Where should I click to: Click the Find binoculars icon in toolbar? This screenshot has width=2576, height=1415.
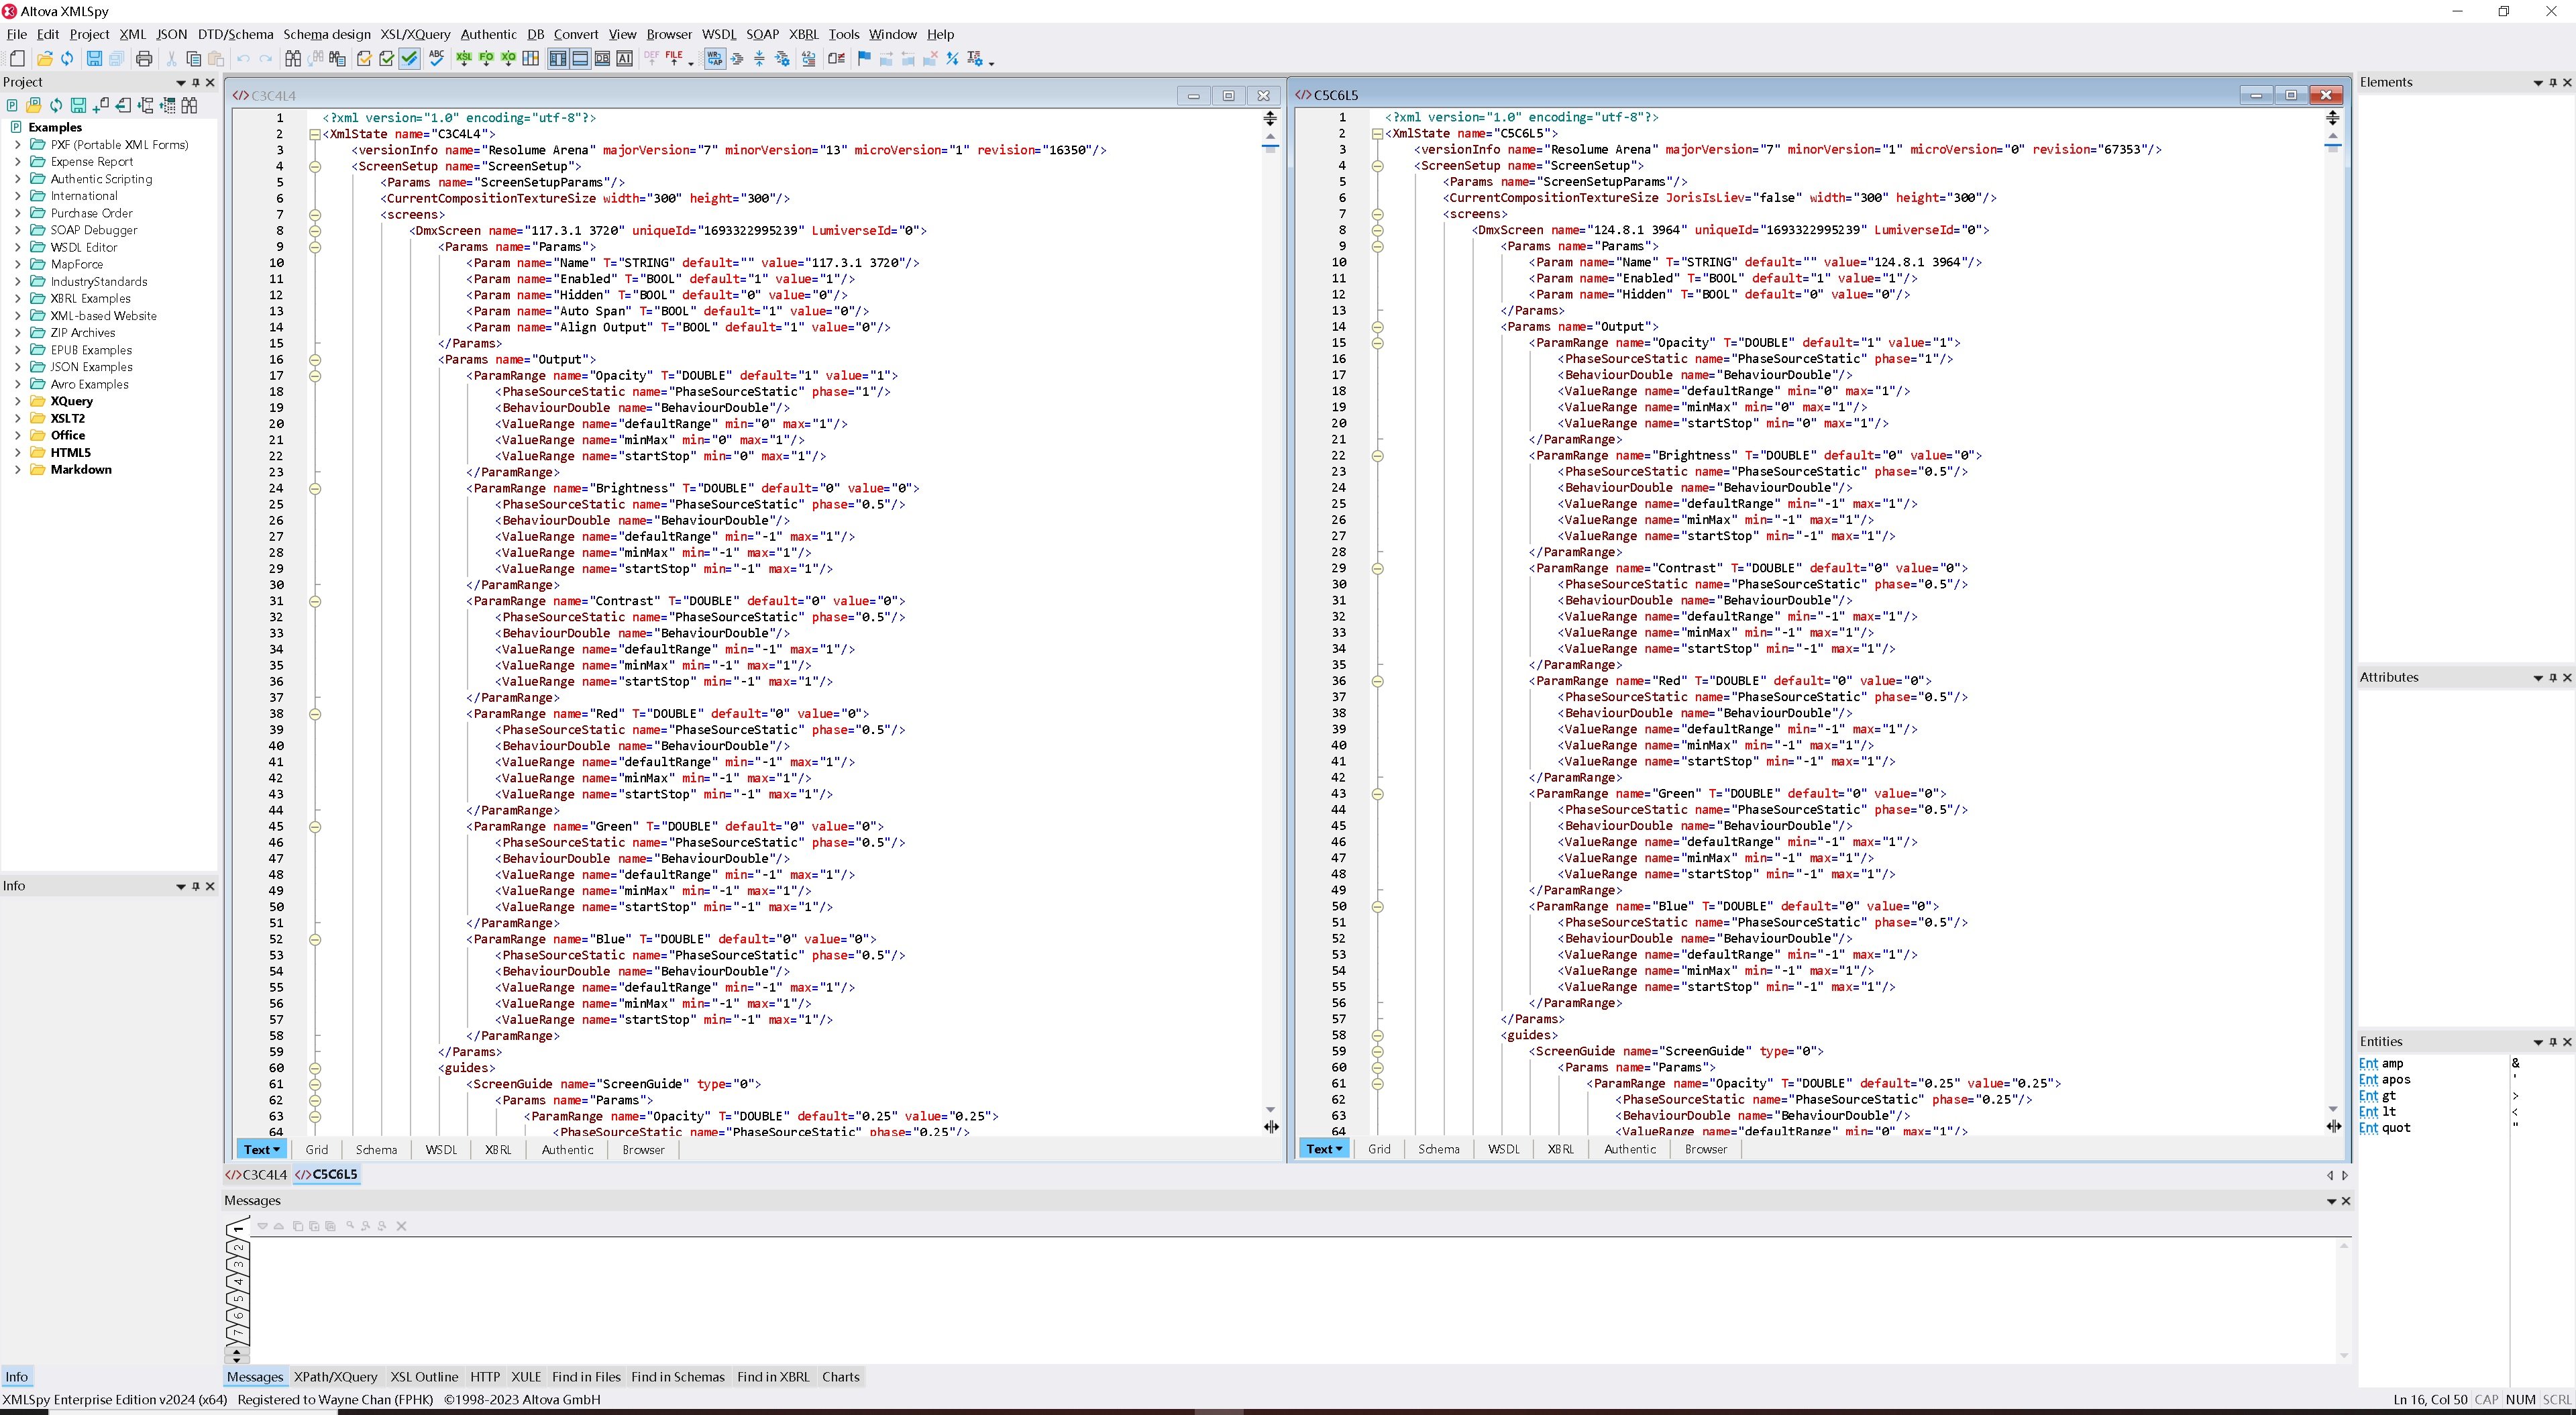(x=292, y=59)
